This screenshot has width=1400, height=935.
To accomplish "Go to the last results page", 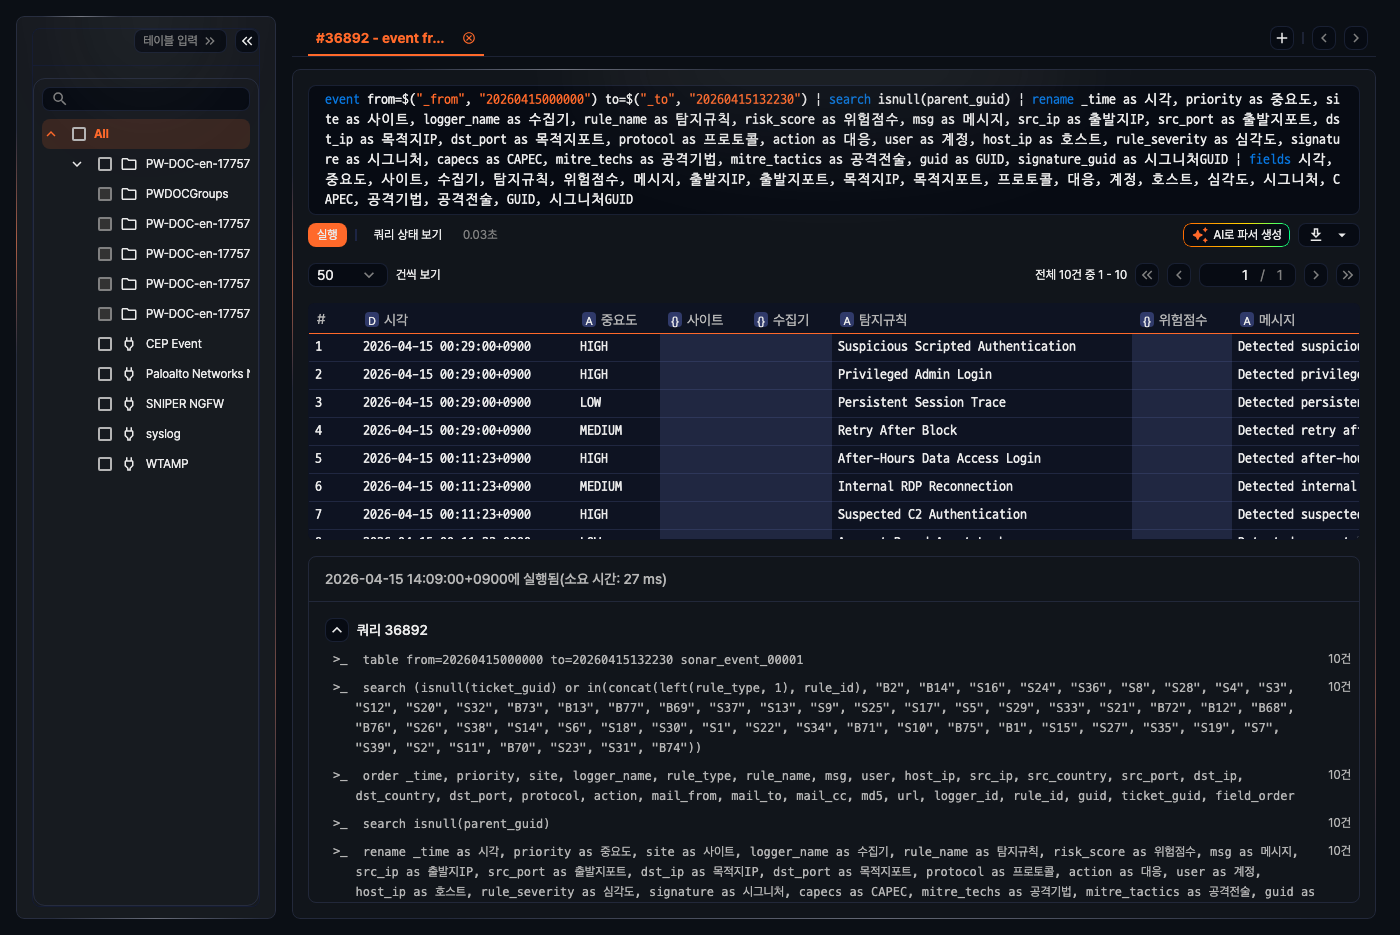I will [x=1348, y=275].
